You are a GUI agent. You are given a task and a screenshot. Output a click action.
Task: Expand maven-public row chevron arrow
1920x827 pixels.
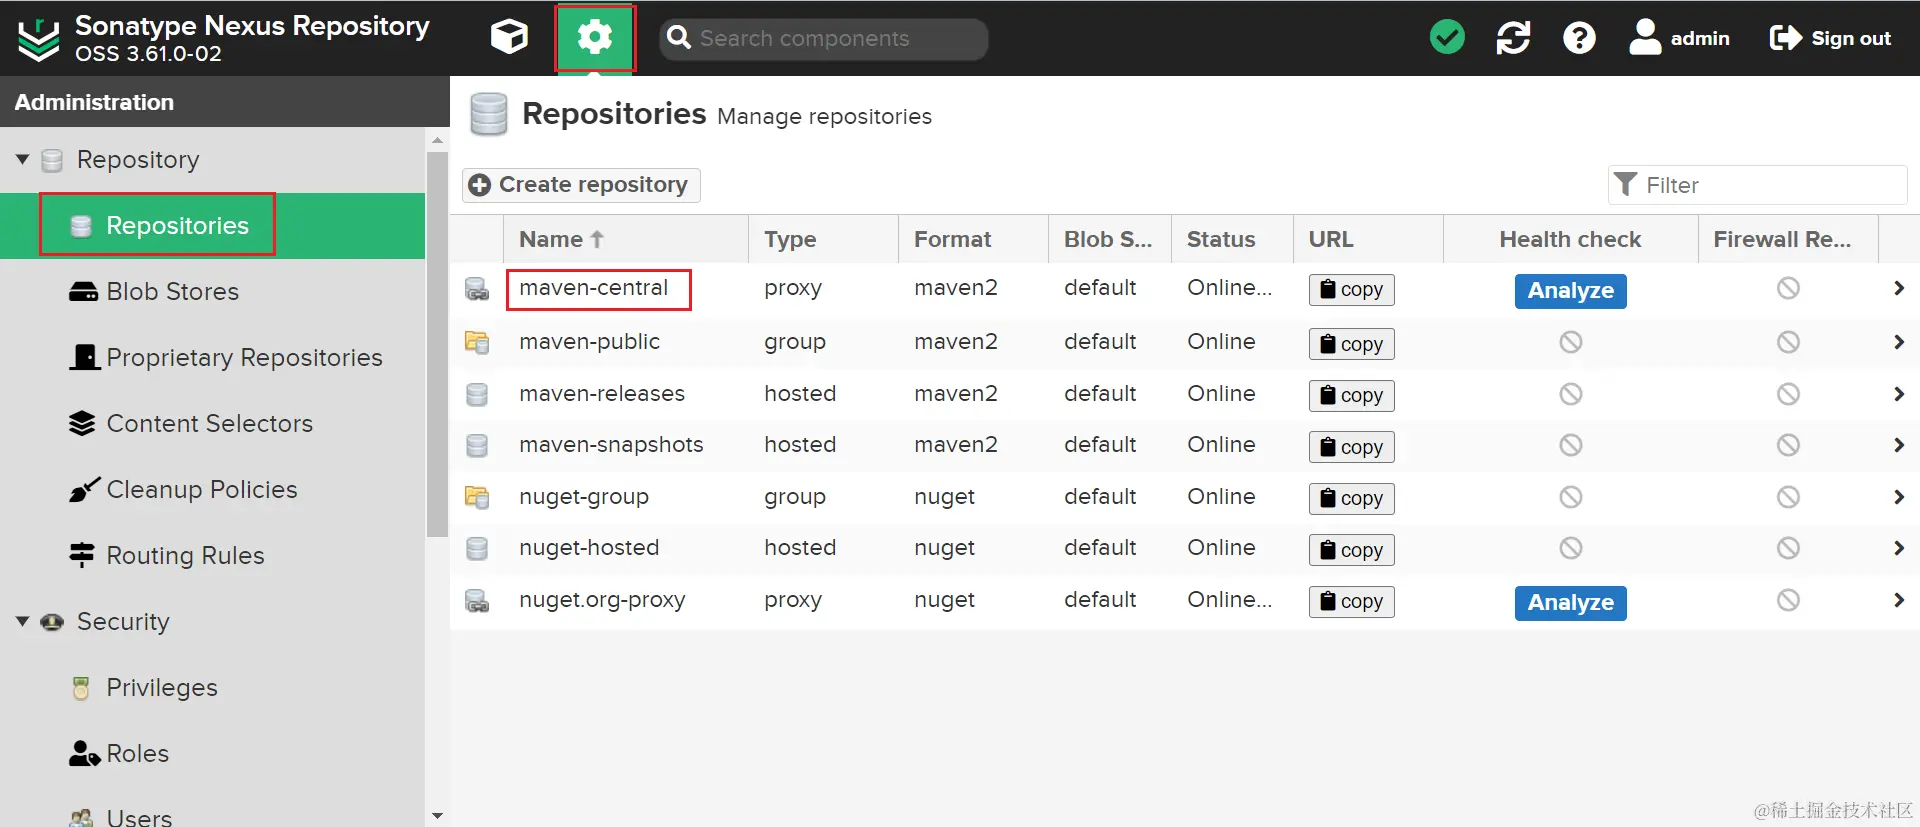pos(1898,342)
